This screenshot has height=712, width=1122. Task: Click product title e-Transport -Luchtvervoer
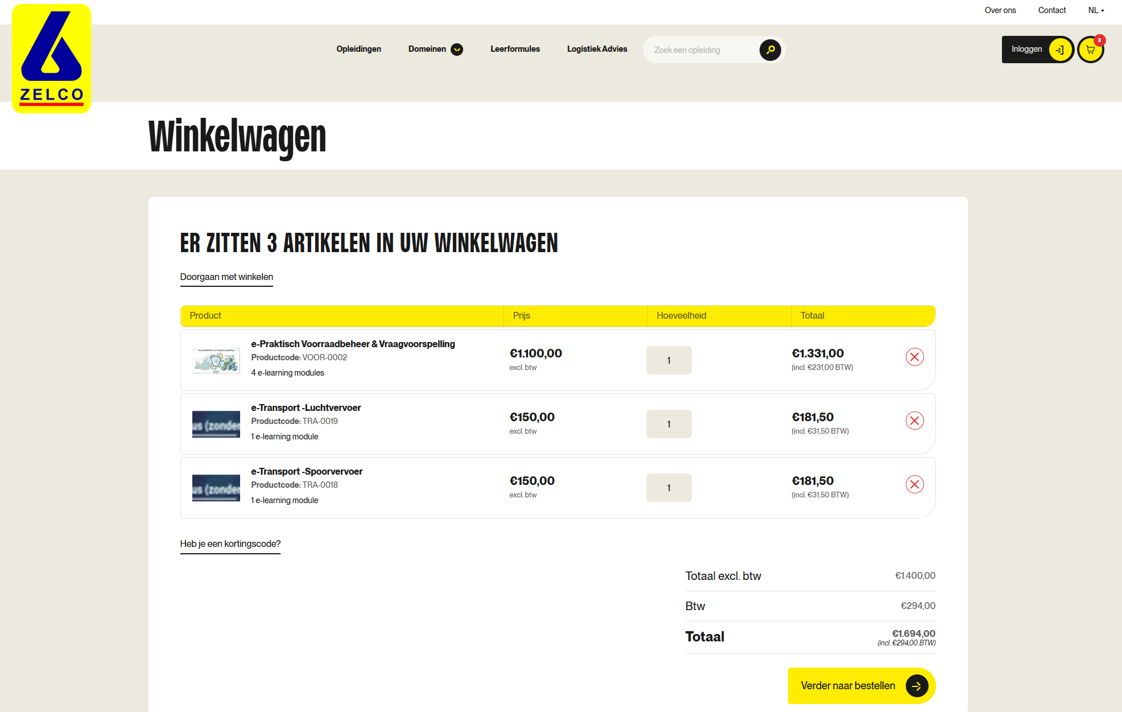click(x=306, y=408)
